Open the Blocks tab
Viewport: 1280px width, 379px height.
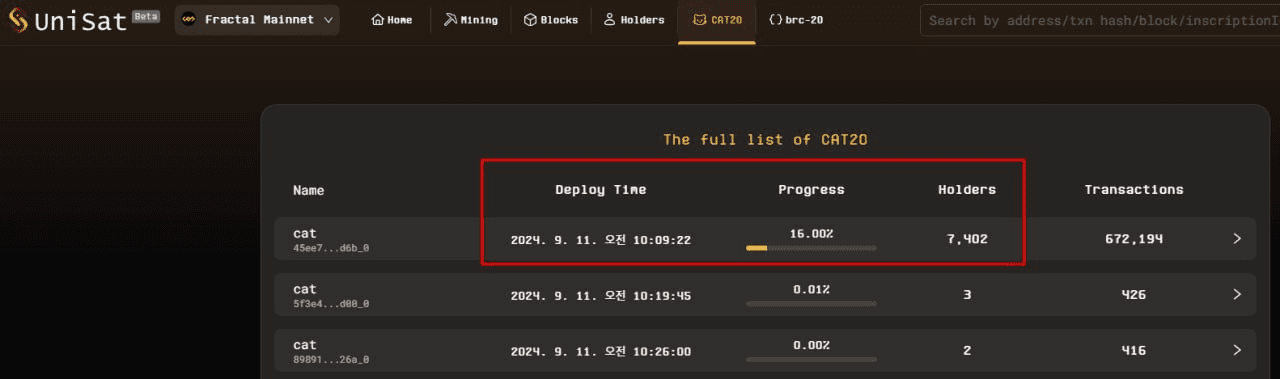[x=551, y=20]
